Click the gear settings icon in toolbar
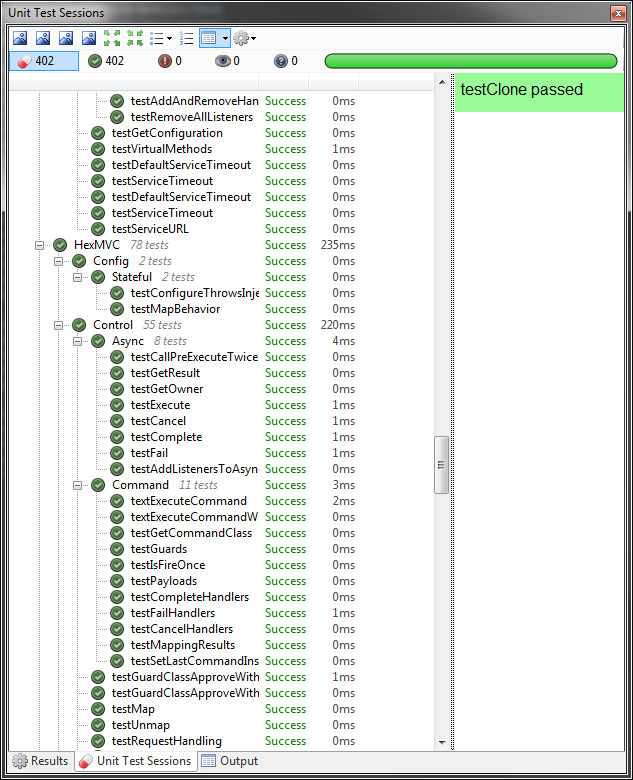Image resolution: width=633 pixels, height=780 pixels. pos(241,38)
